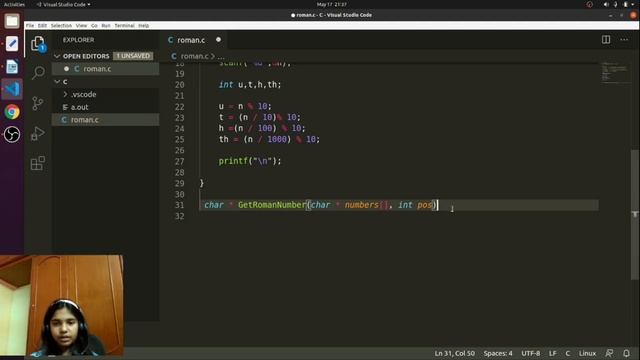Viewport: 640px width, 360px height.
Task: Click the C file icon in roman.c tab
Action: pyautogui.click(x=171, y=40)
